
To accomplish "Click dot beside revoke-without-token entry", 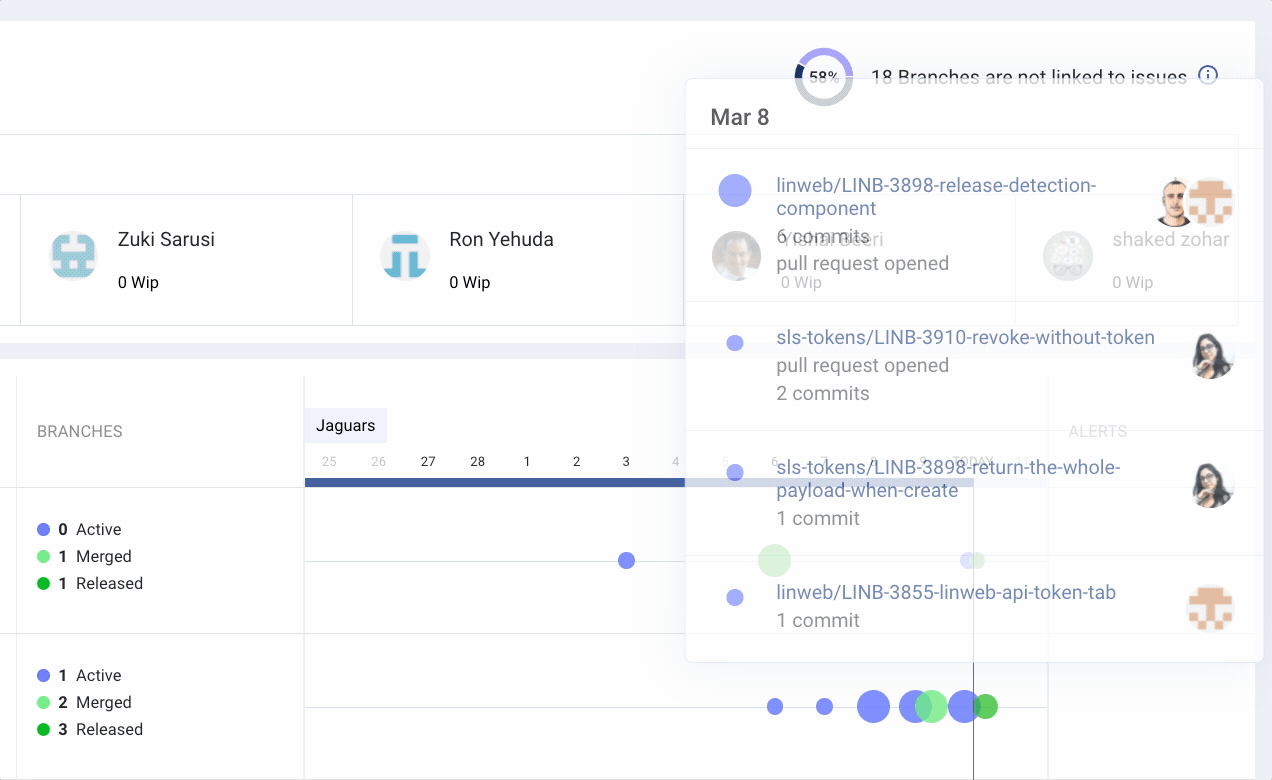I will 735,343.
